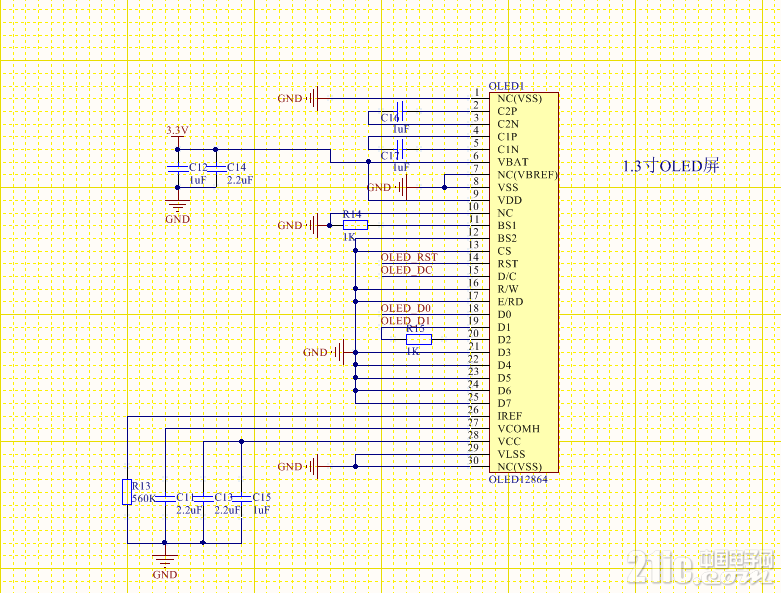Select the C13 capacitor symbol
This screenshot has width=781, height=593.
point(203,498)
